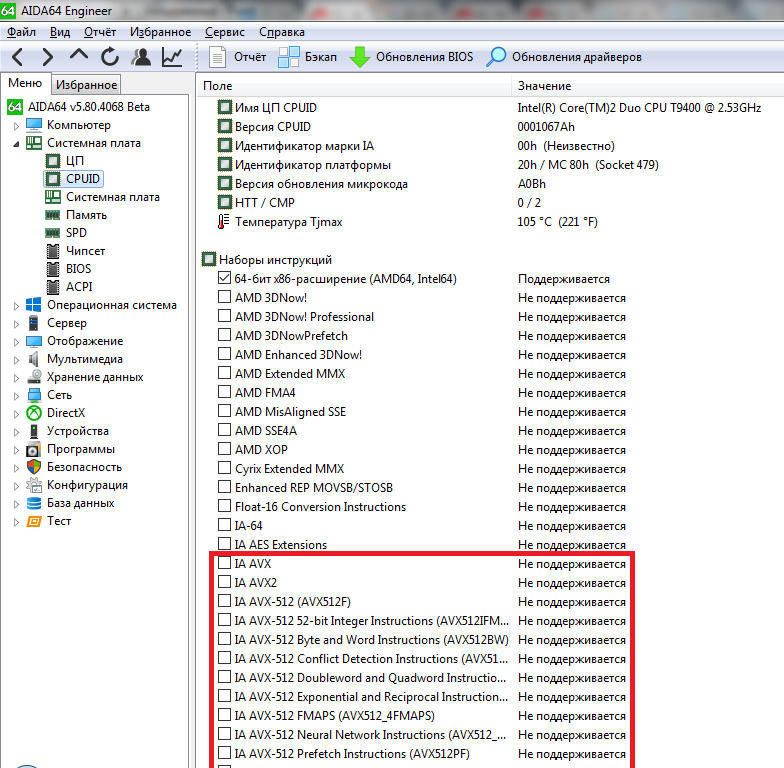Switch to the Меню tab
The height and width of the screenshot is (768, 784).
point(25,83)
